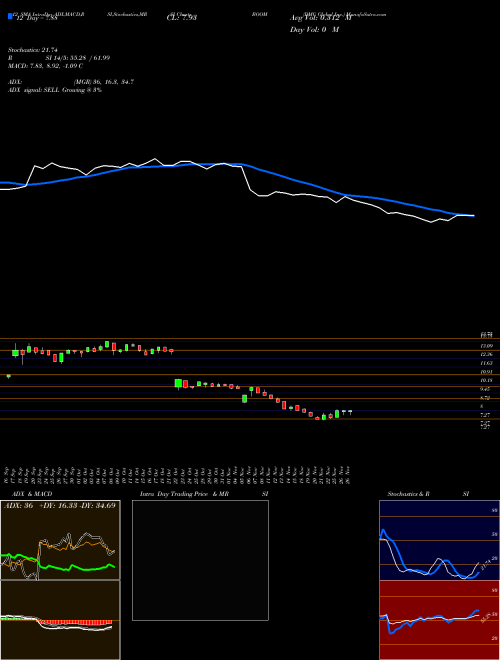Open the ADX indicator chart panel
This screenshot has height=660, width=500.
tap(60, 540)
